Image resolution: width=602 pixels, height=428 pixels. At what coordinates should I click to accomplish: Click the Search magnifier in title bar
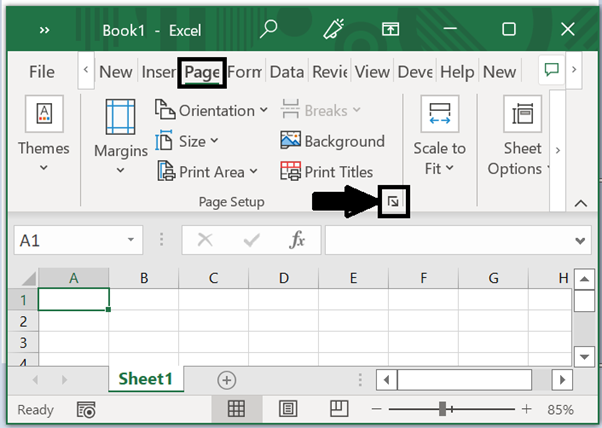[x=269, y=30]
